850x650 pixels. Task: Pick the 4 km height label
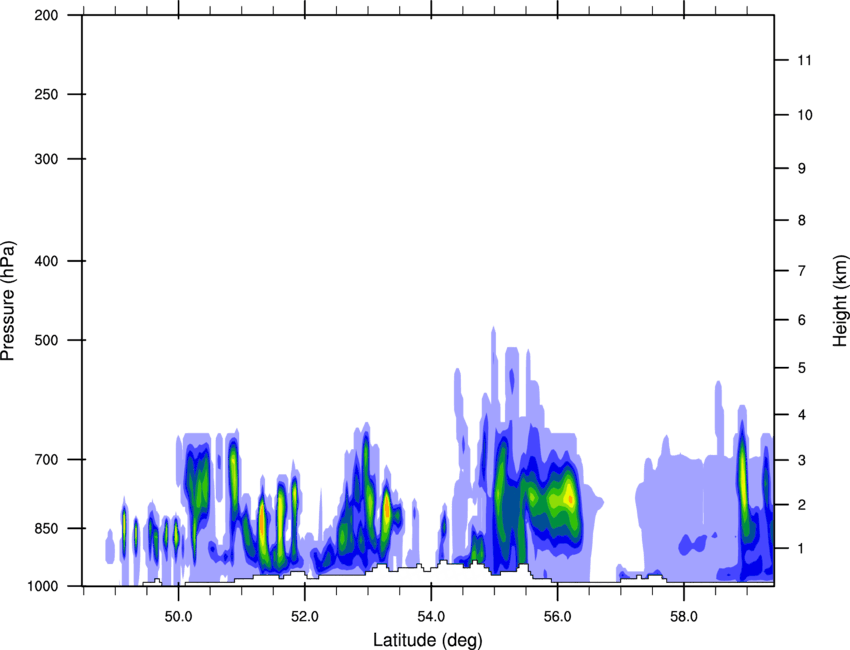click(x=801, y=415)
